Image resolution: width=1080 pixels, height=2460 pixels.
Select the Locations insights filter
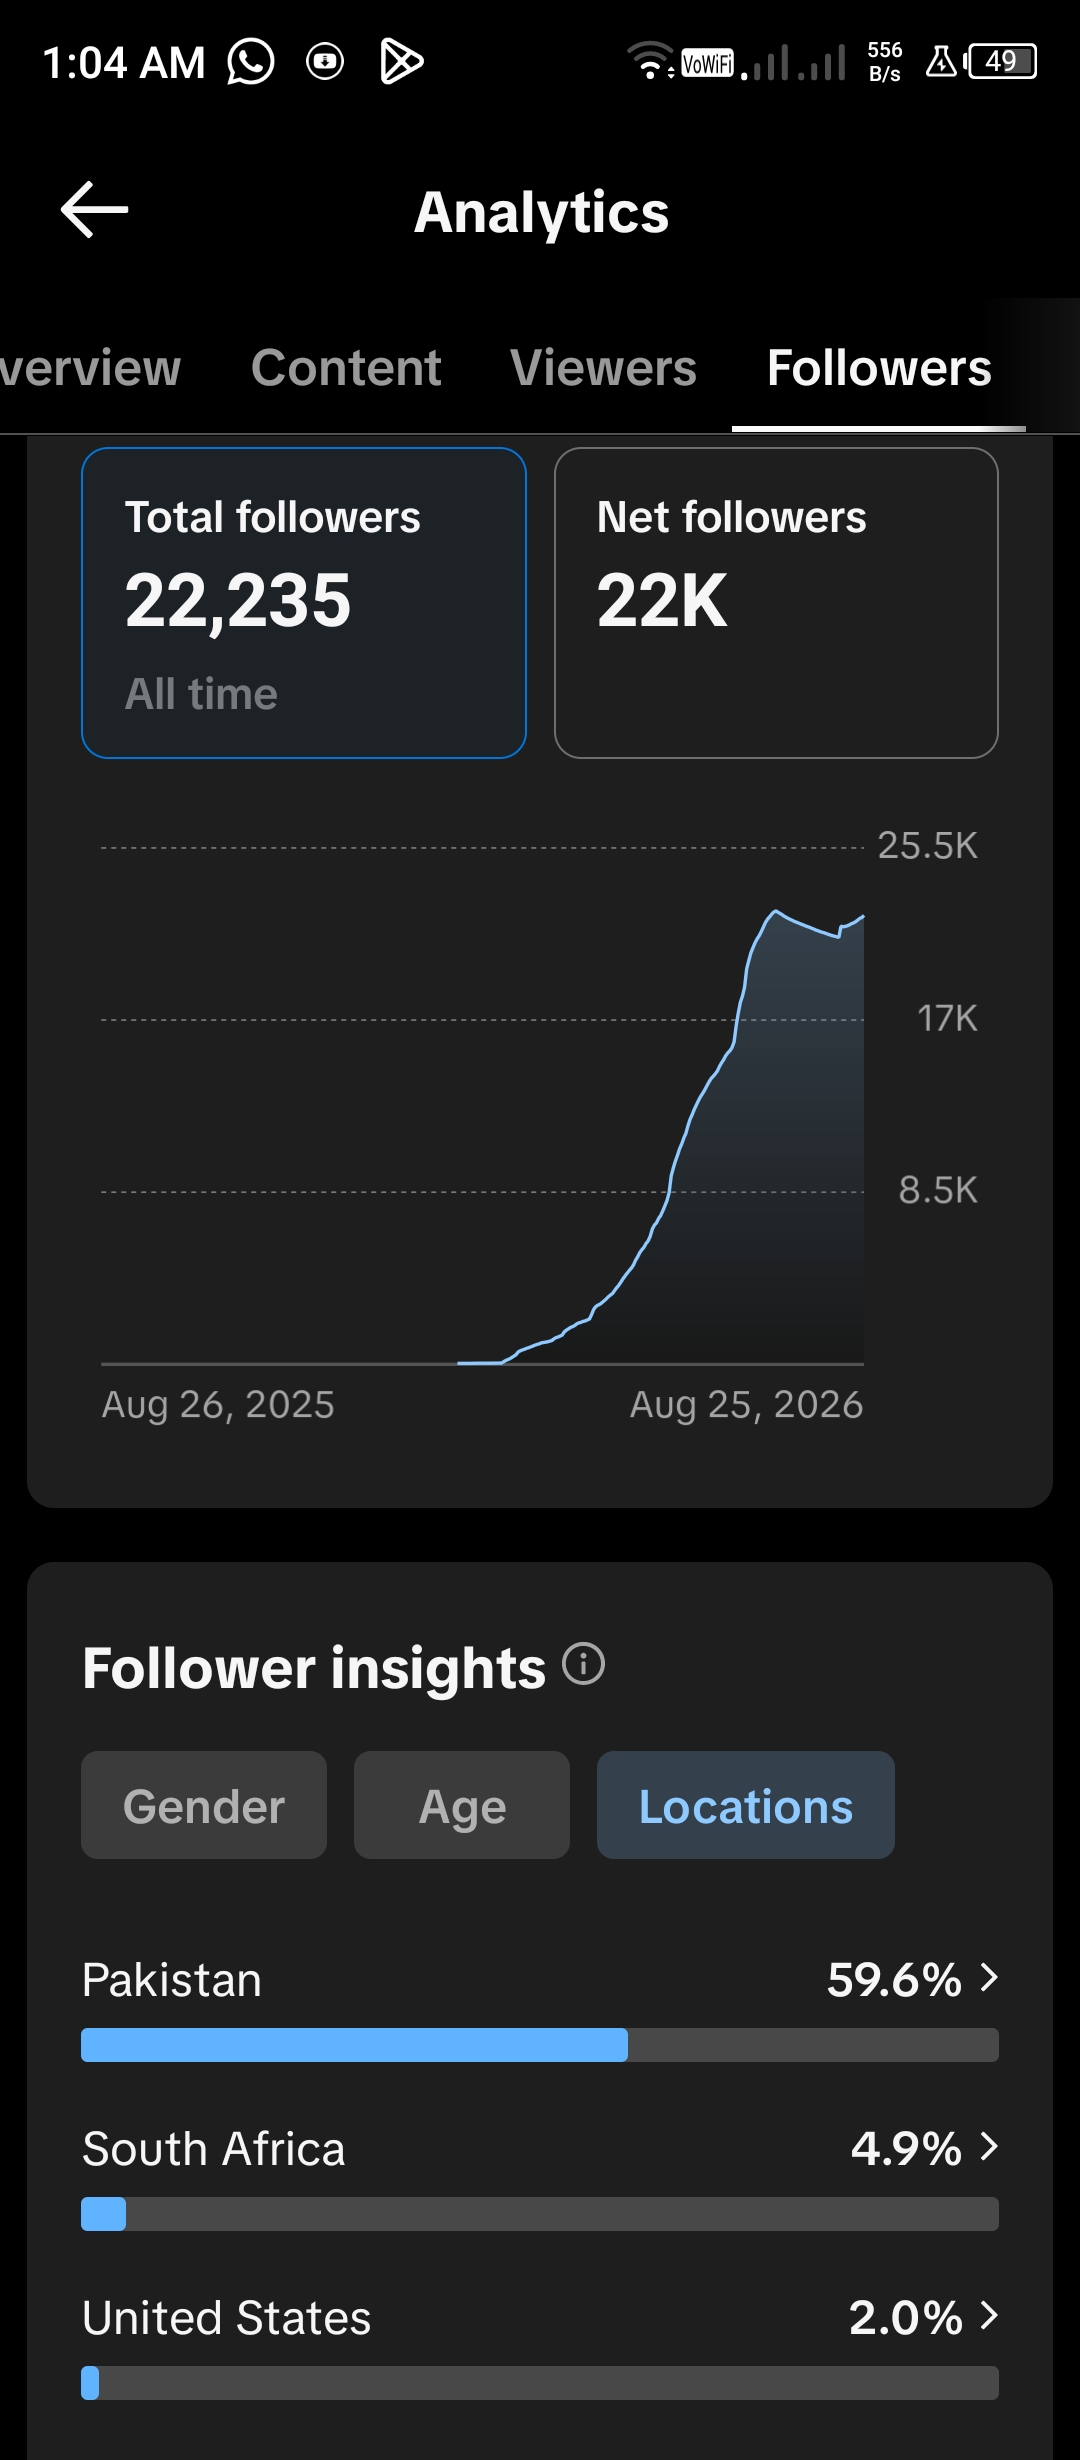746,1805
